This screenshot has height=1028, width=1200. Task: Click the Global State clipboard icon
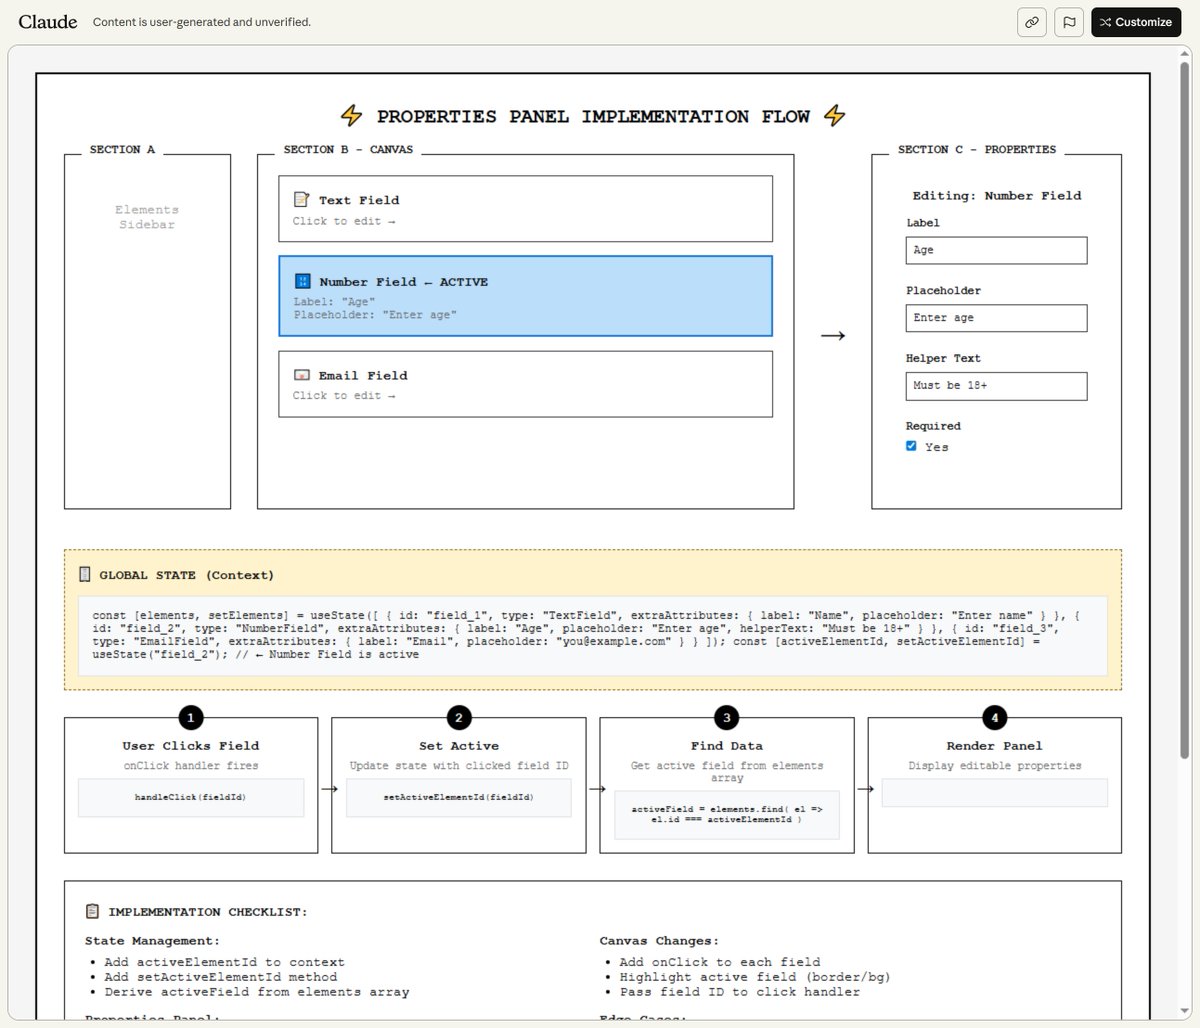(x=85, y=575)
